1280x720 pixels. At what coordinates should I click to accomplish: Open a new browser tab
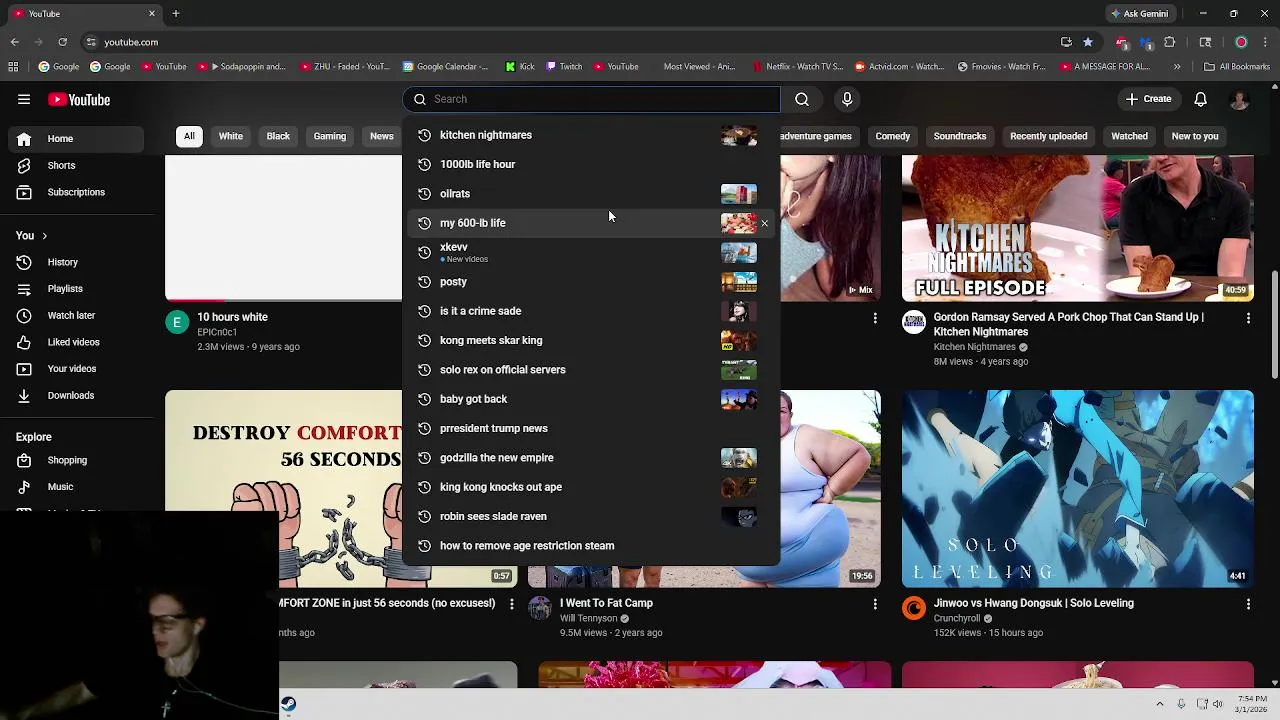pos(175,14)
